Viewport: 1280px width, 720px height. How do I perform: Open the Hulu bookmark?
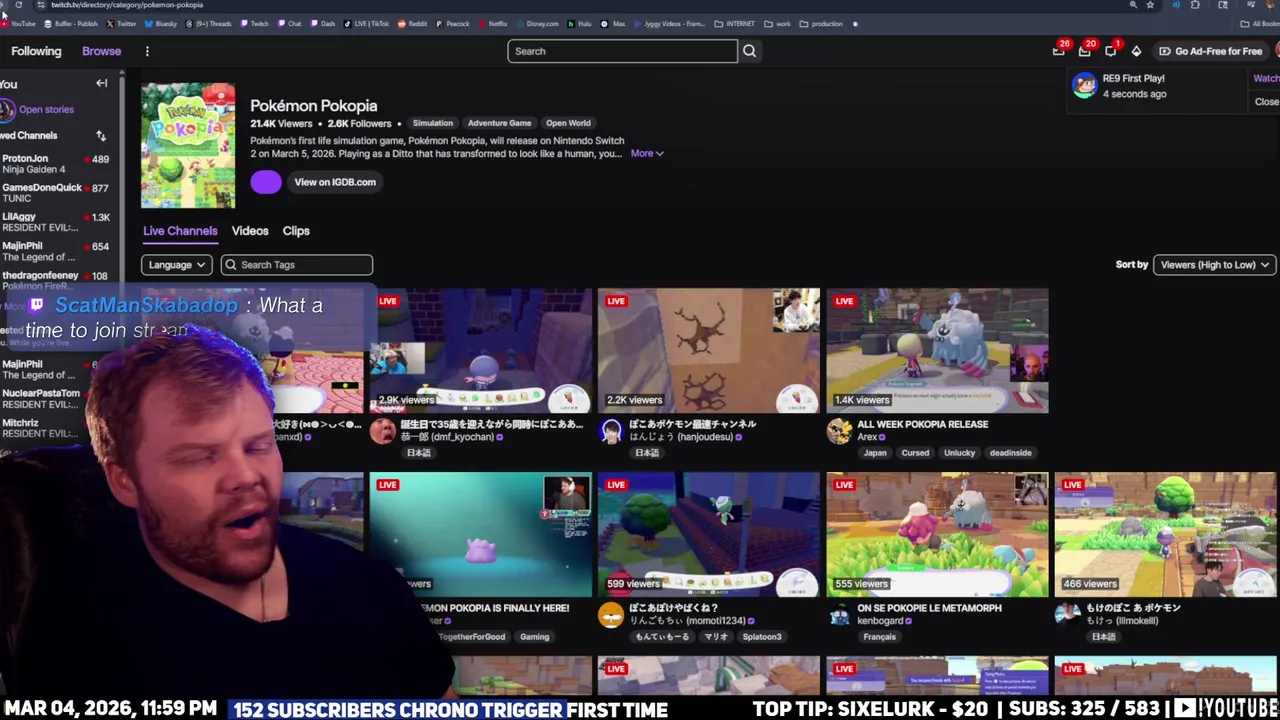point(580,24)
